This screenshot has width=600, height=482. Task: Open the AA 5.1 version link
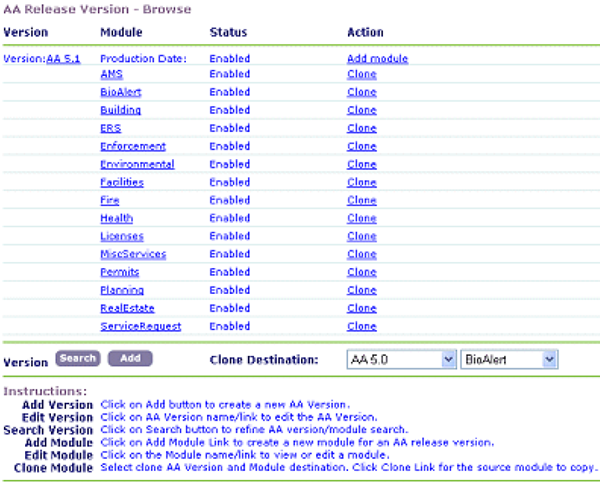[x=63, y=59]
